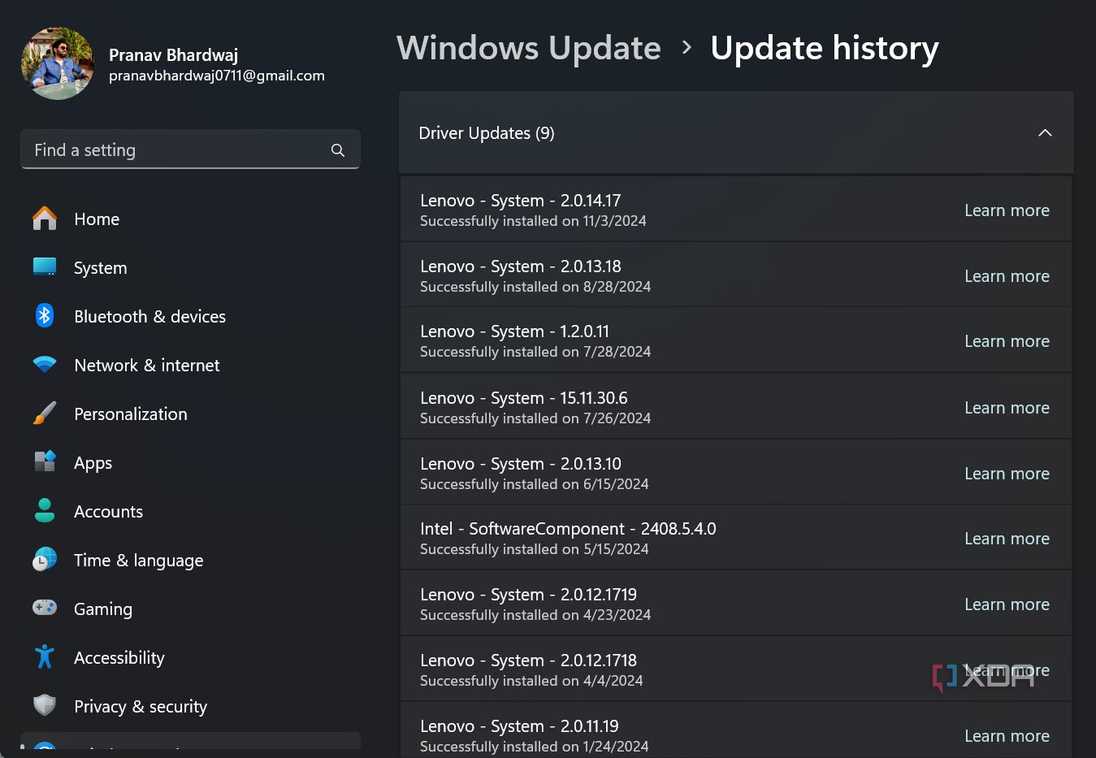
Task: Select Lenovo - System - 2.0.11.19 entry
Action: 736,730
